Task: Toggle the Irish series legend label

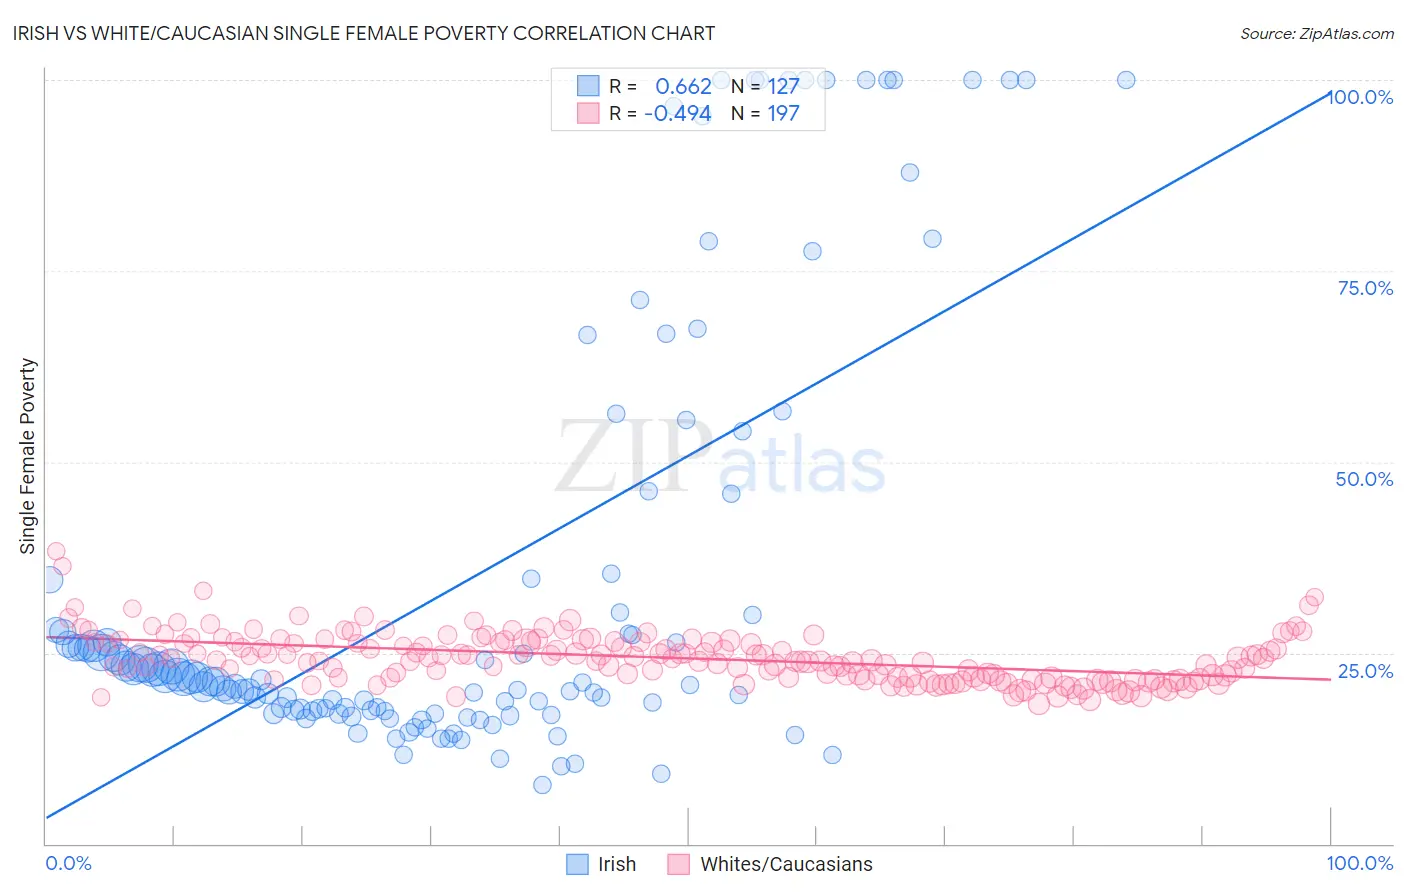Action: (x=617, y=864)
